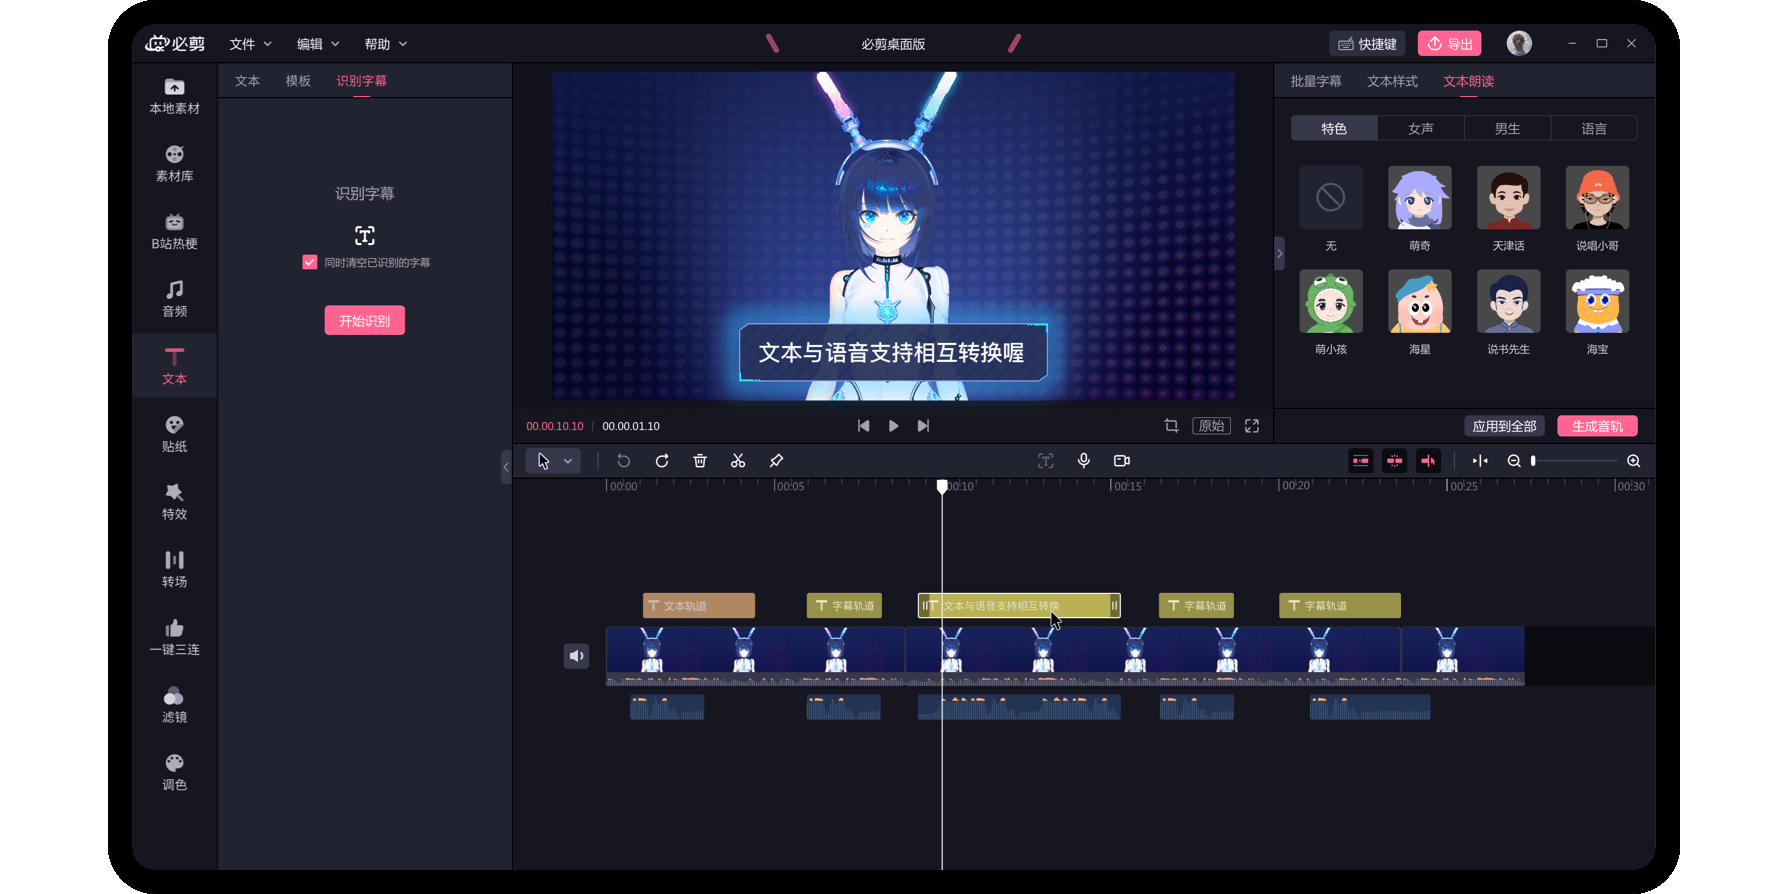
Task: Open the 帮助 dropdown menu
Action: click(x=386, y=44)
